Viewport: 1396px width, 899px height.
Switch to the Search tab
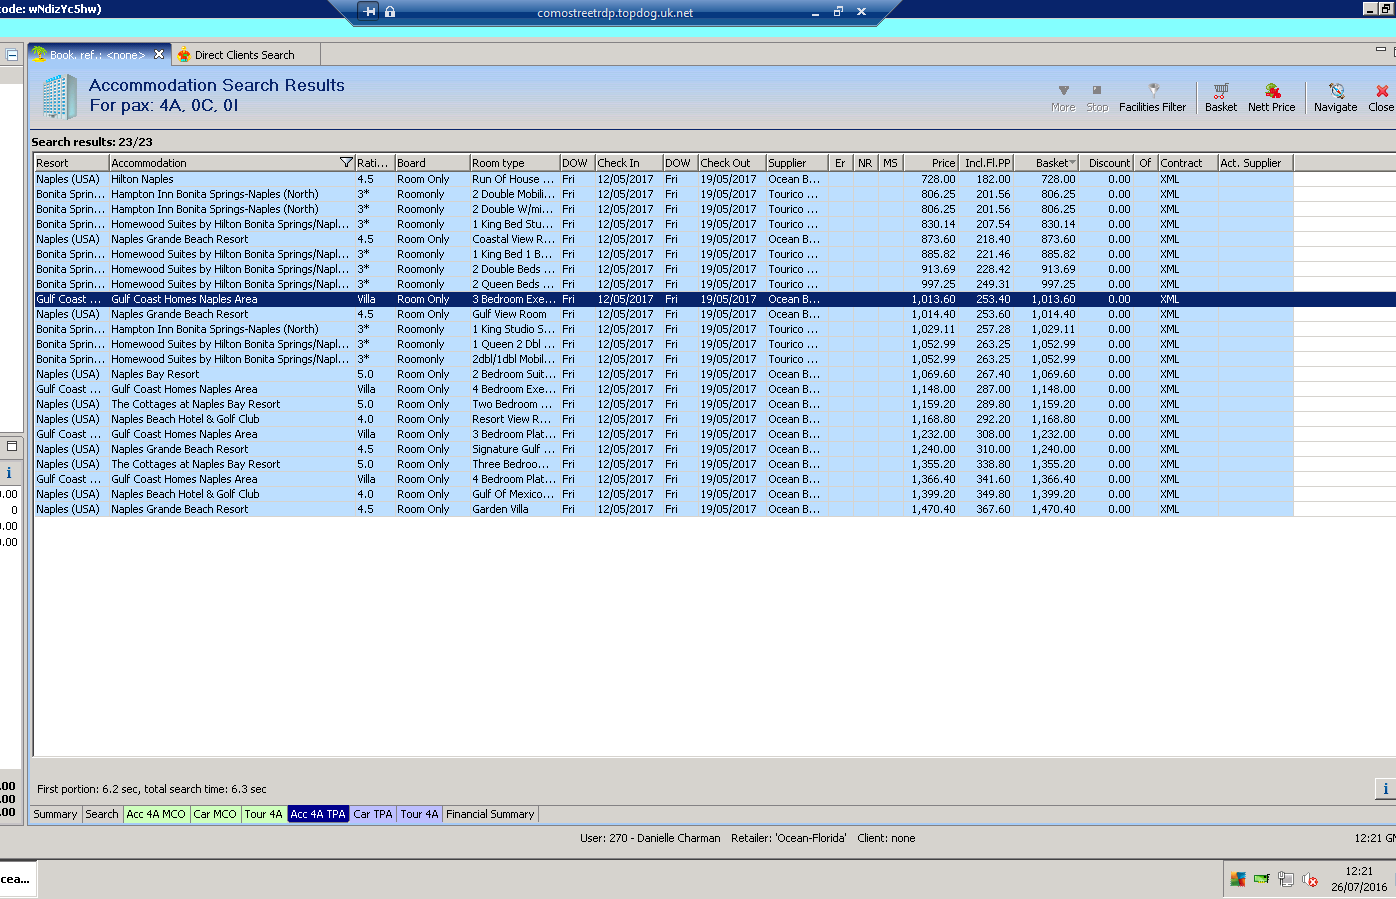point(102,814)
